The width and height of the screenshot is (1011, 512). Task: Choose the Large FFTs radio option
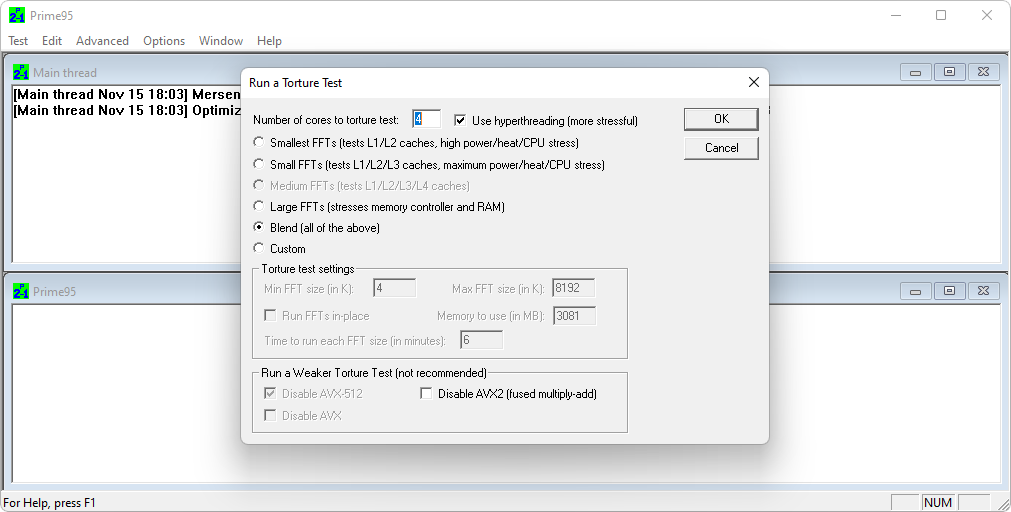260,207
